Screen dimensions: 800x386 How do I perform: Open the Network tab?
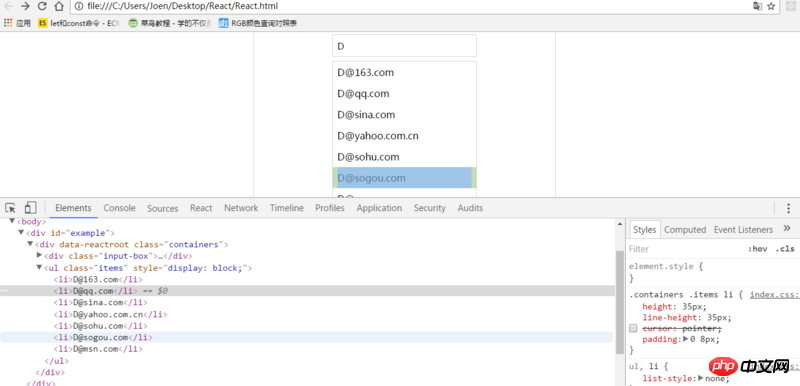(x=241, y=208)
